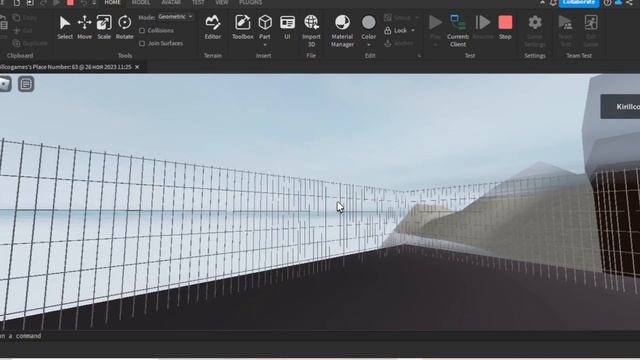Click the share icon at top right
This screenshot has height=360, width=640.
click(629, 2)
